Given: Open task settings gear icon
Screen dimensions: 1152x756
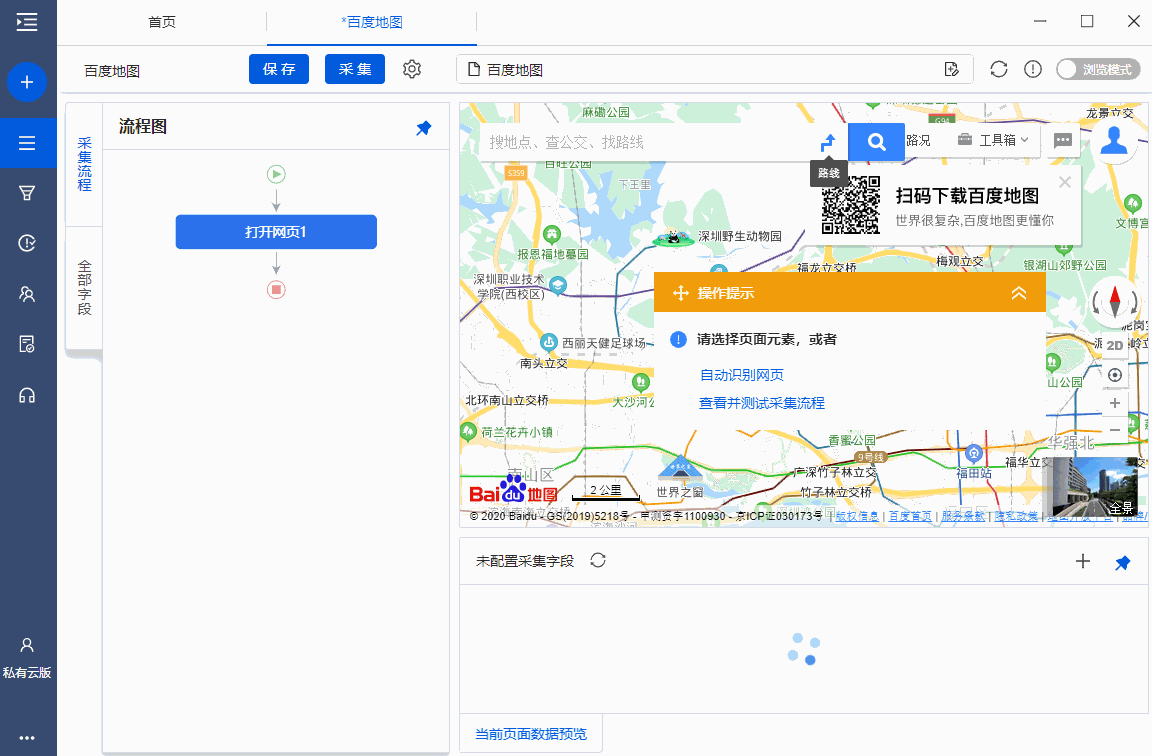Looking at the screenshot, I should (x=412, y=69).
